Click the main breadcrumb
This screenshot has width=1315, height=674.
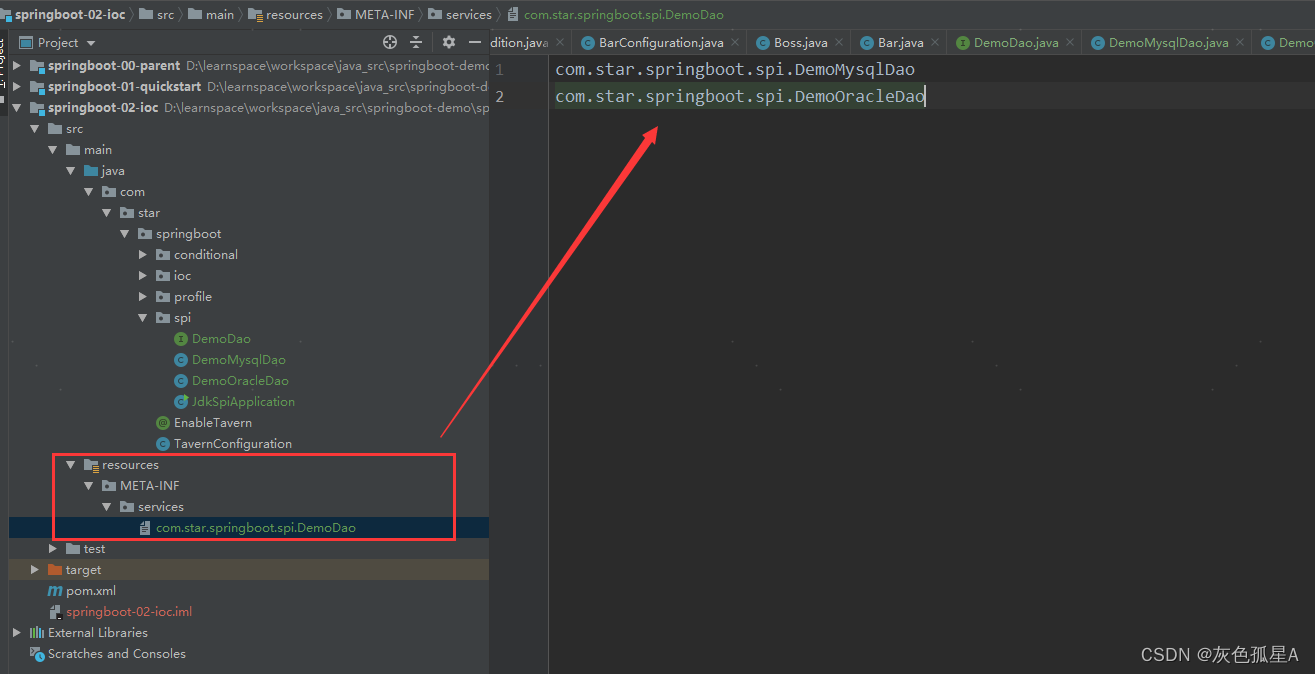[212, 14]
